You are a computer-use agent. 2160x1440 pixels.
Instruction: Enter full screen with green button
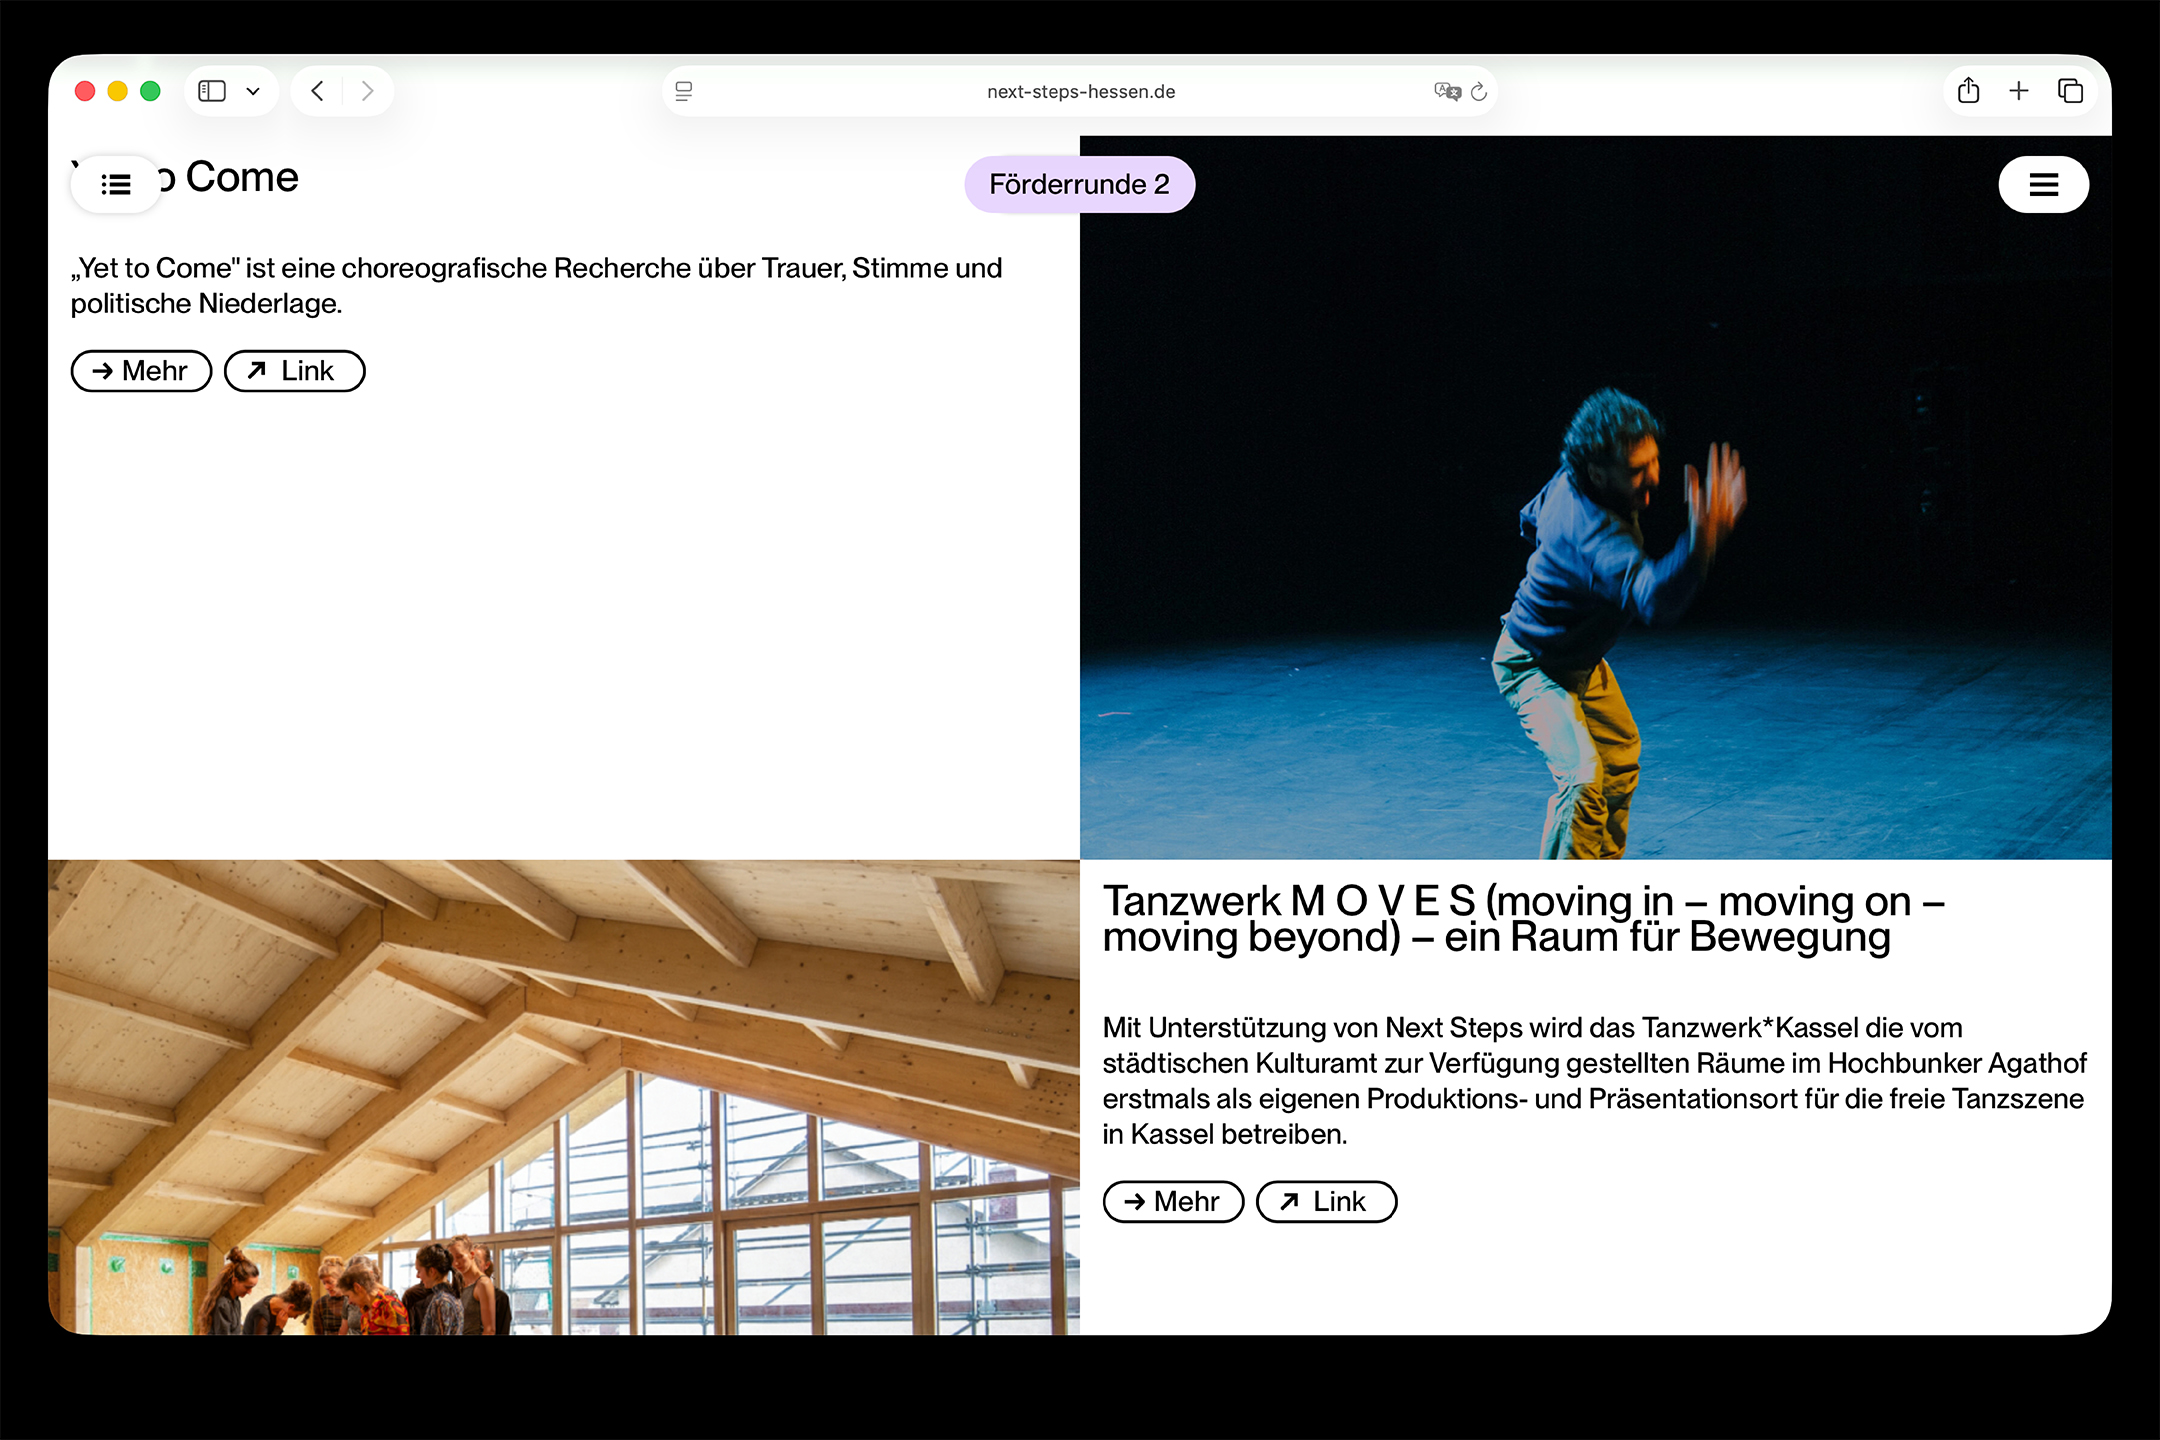click(x=151, y=91)
